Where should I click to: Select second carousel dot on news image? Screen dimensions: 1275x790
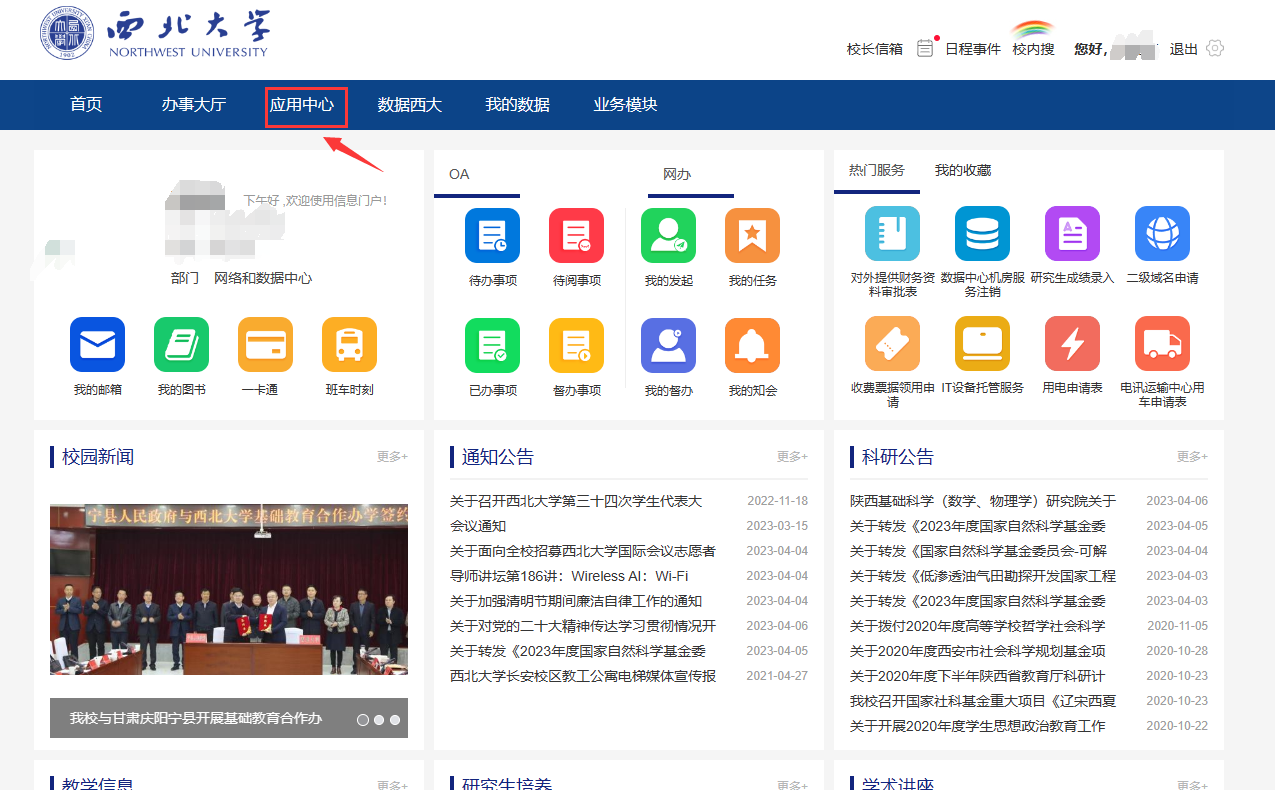tap(379, 719)
